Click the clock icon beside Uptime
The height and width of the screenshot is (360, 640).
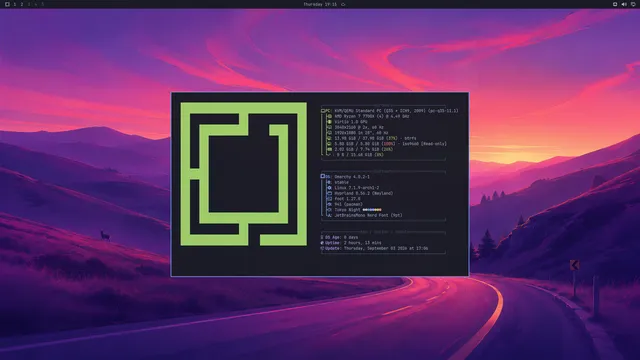tap(322, 242)
